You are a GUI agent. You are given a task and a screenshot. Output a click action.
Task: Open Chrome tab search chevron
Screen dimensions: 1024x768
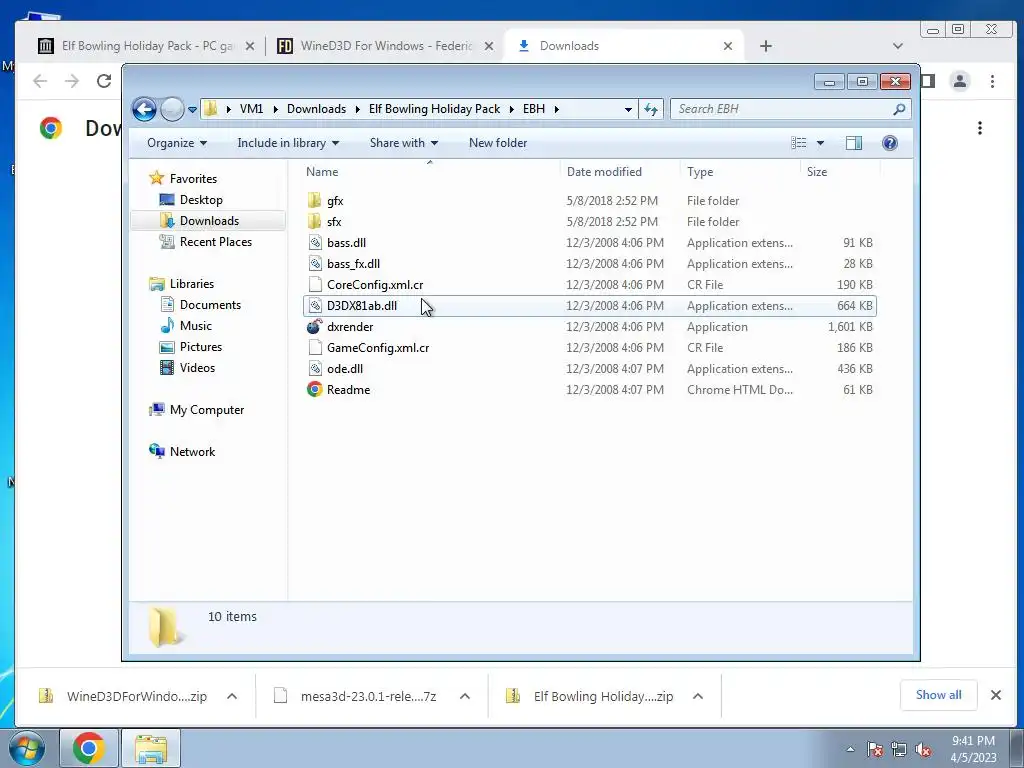pyautogui.click(x=898, y=46)
